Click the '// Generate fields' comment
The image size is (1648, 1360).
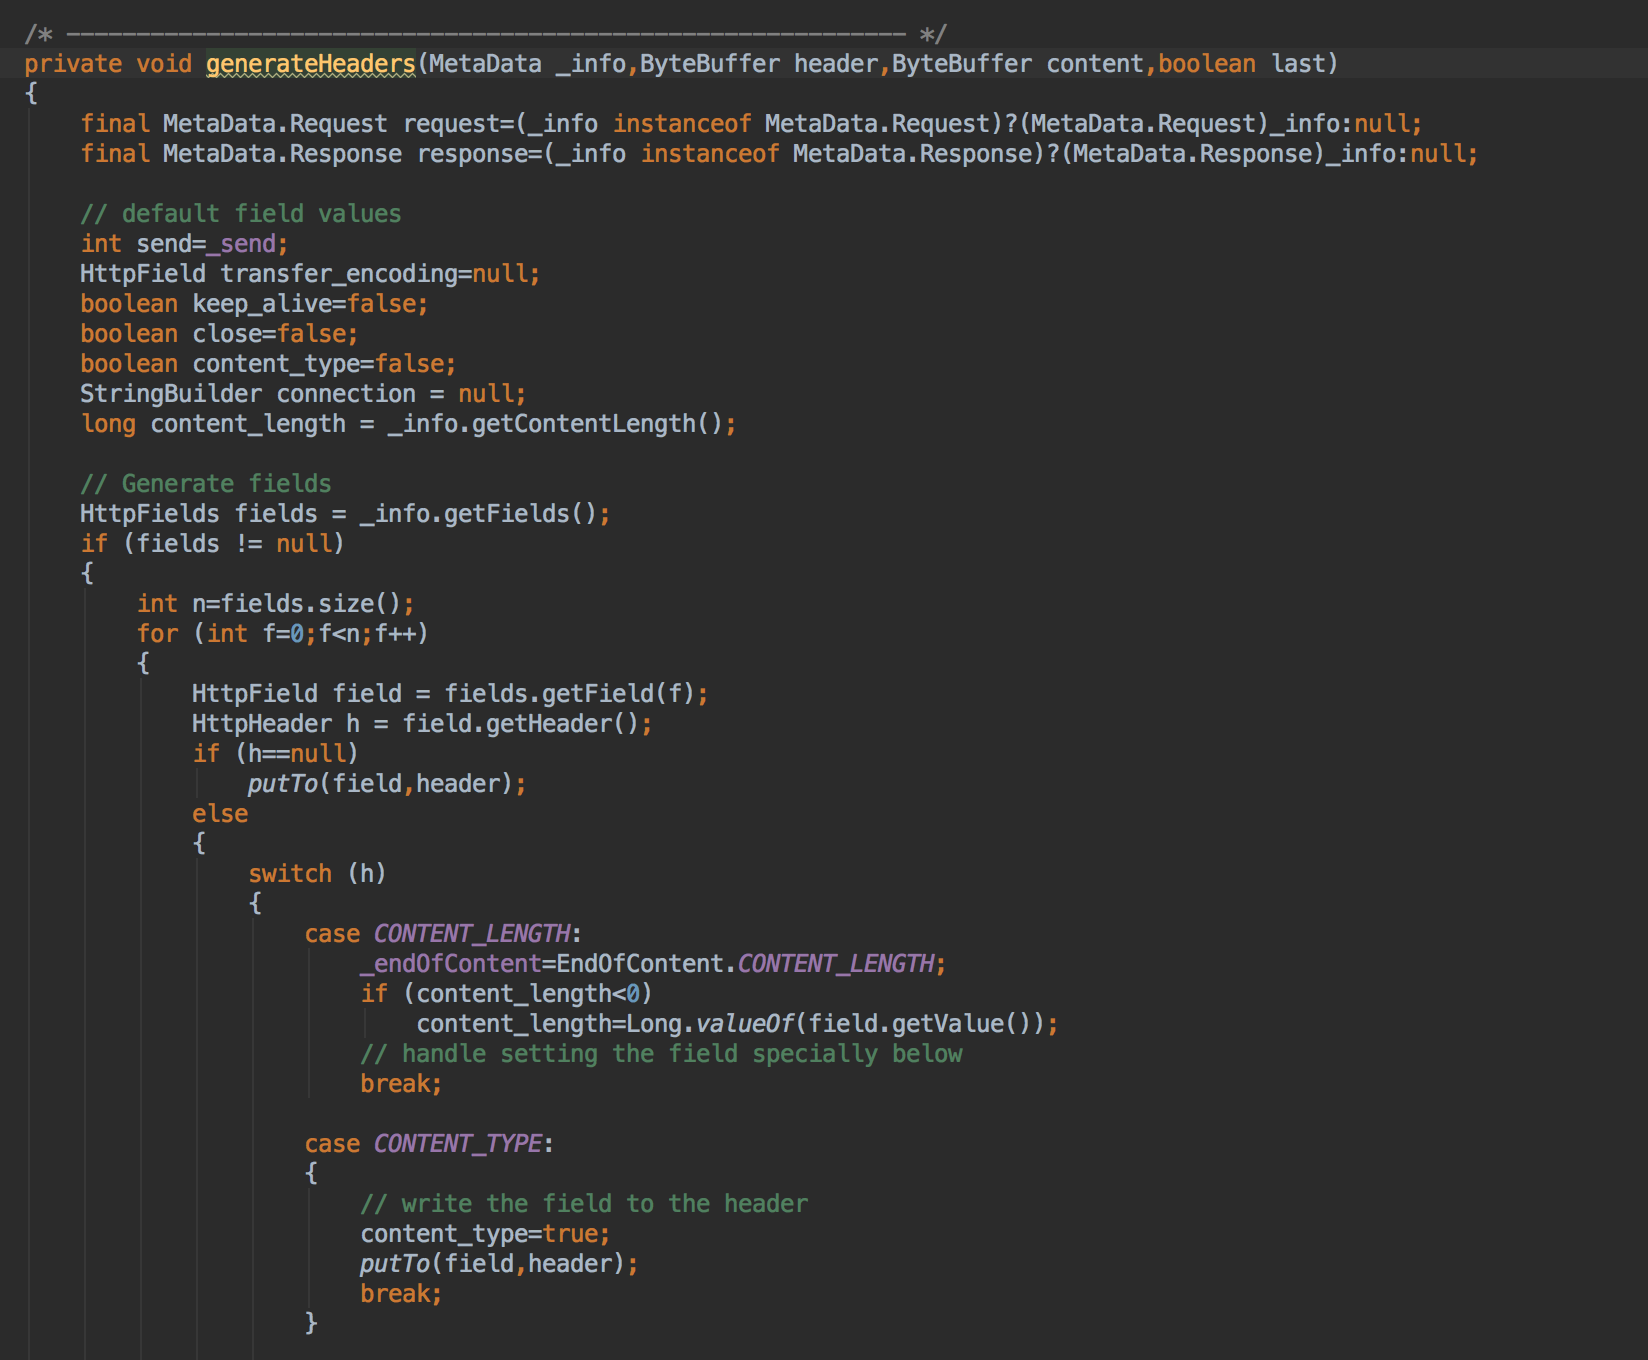click(206, 484)
